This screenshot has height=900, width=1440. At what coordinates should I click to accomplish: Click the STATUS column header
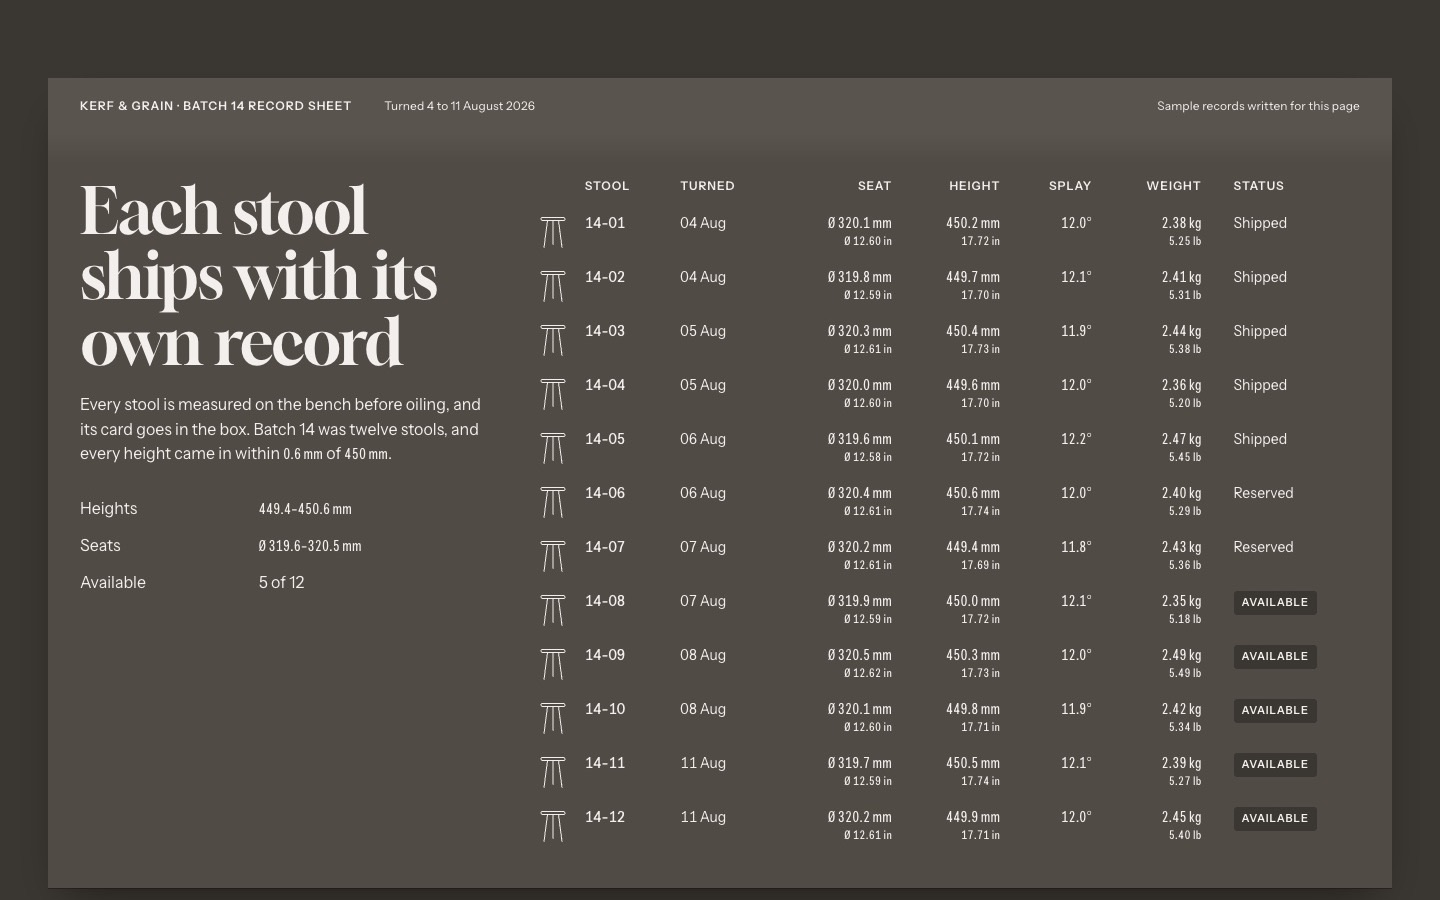click(1259, 186)
